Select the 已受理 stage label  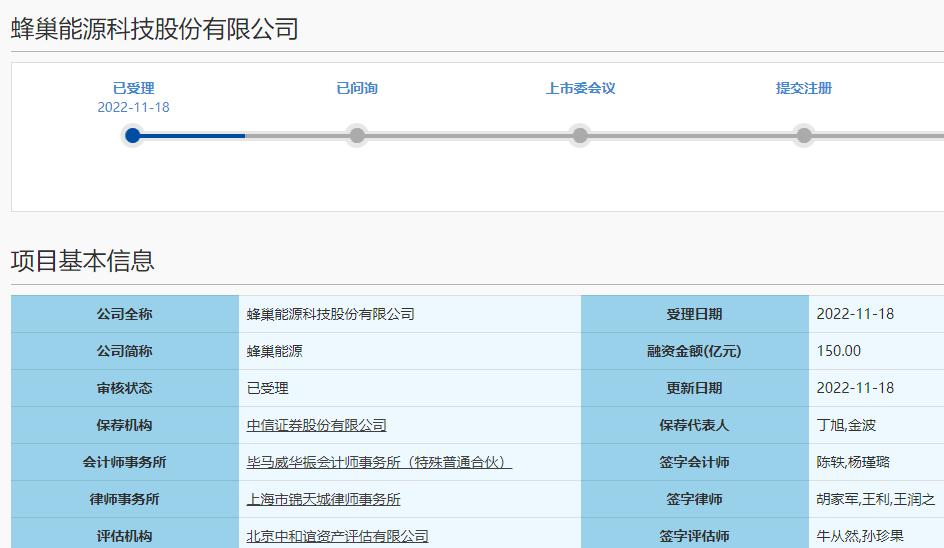134,89
